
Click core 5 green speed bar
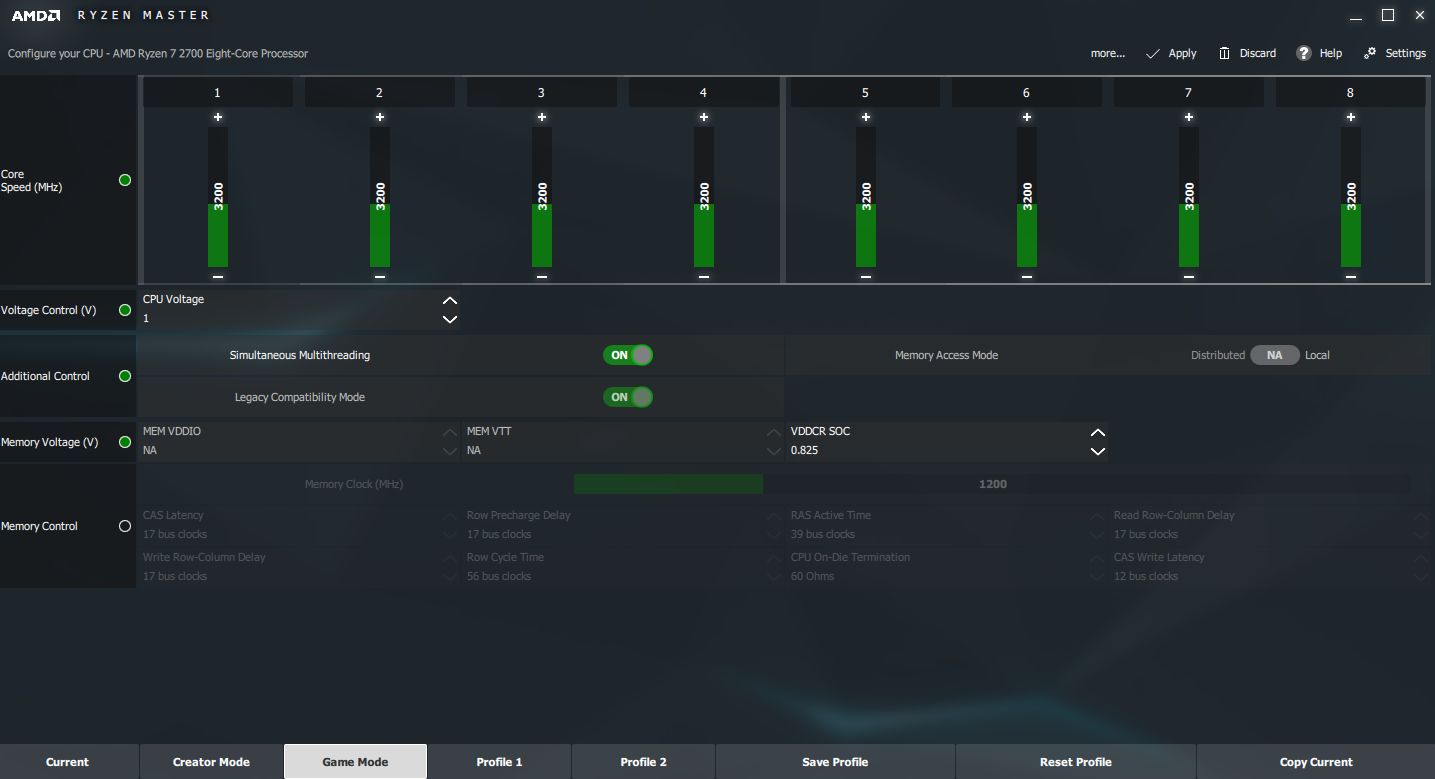pos(866,235)
